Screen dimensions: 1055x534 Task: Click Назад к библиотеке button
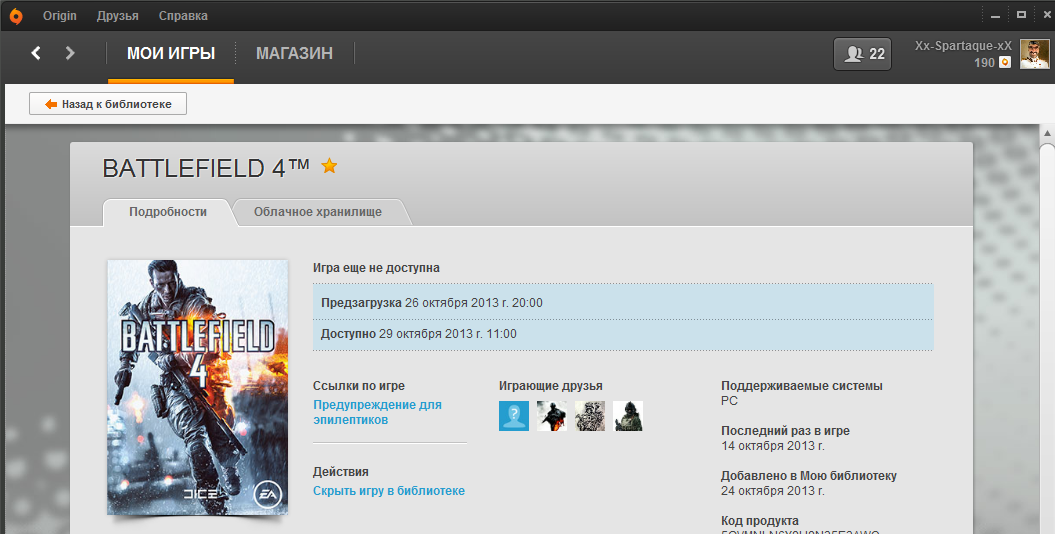pyautogui.click(x=108, y=104)
